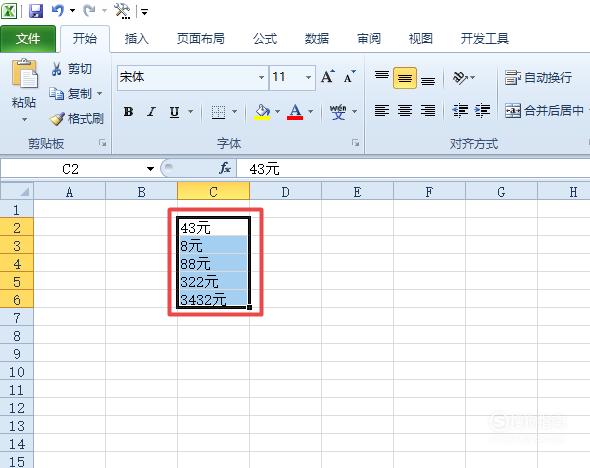Viewport: 590px width, 468px height.
Task: Switch to the 开发工具 Developer tab
Action: (x=485, y=38)
